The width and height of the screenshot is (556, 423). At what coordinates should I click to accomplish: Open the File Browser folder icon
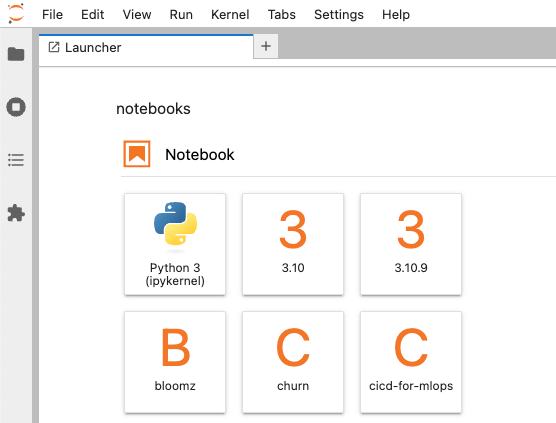click(x=16, y=54)
